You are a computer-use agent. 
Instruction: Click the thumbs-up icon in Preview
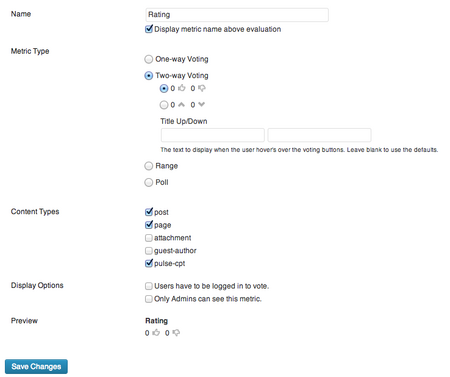pyautogui.click(x=156, y=333)
